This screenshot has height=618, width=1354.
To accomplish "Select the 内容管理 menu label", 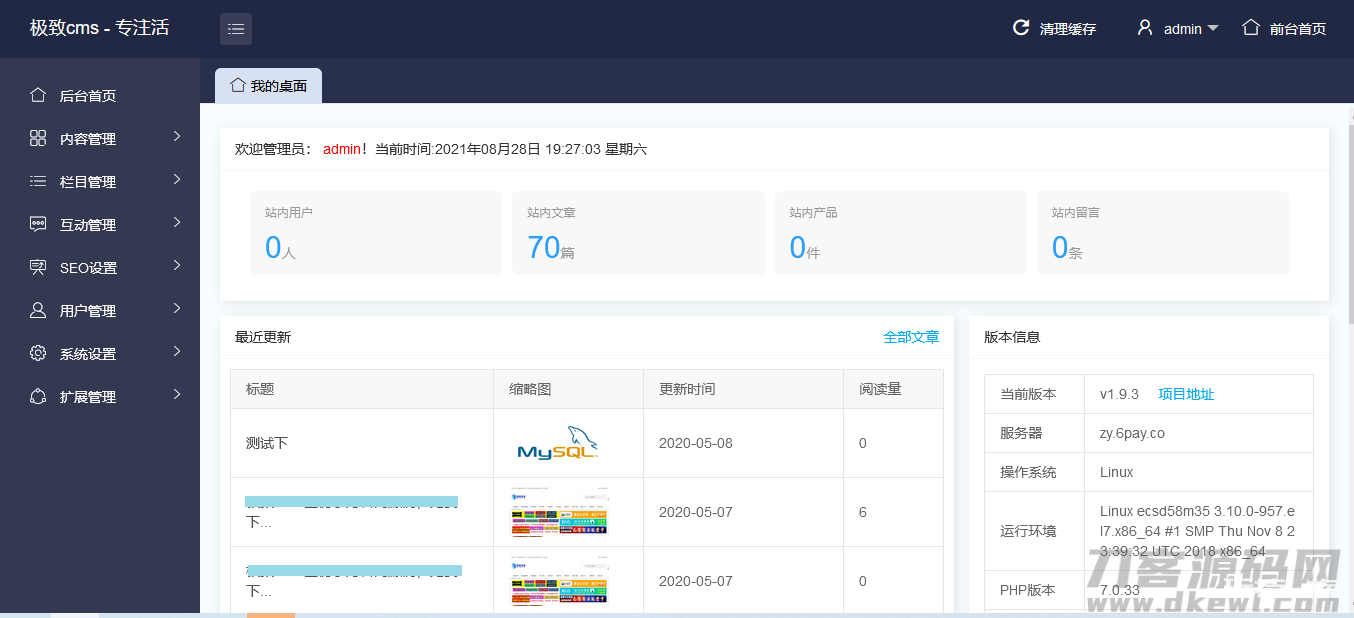I will point(88,139).
